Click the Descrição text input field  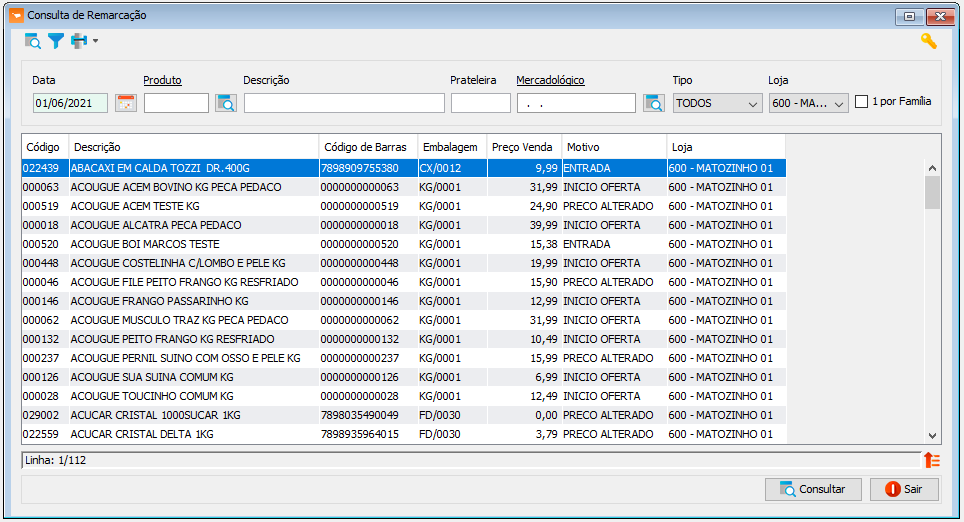coord(344,103)
